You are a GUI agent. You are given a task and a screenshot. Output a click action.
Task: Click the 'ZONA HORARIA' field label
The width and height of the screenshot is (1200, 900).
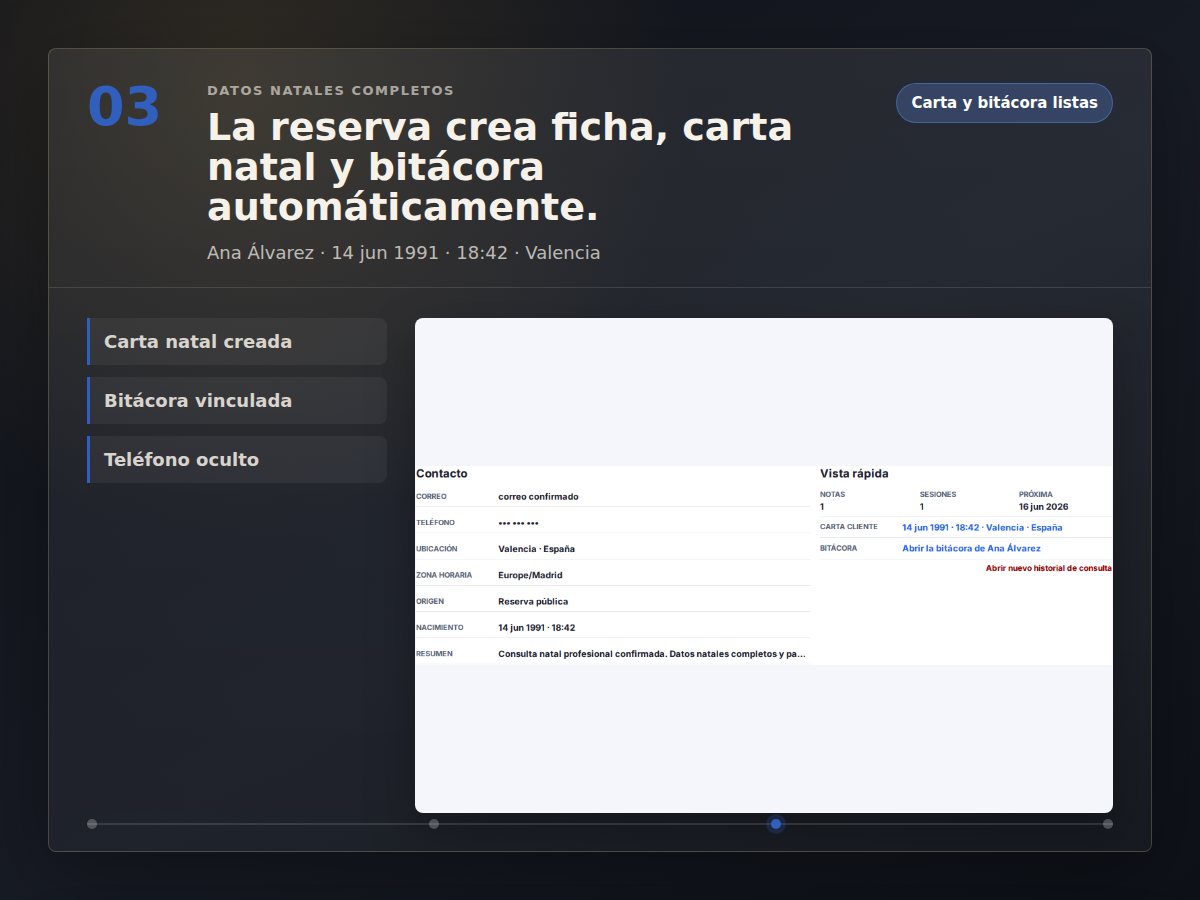(x=444, y=575)
